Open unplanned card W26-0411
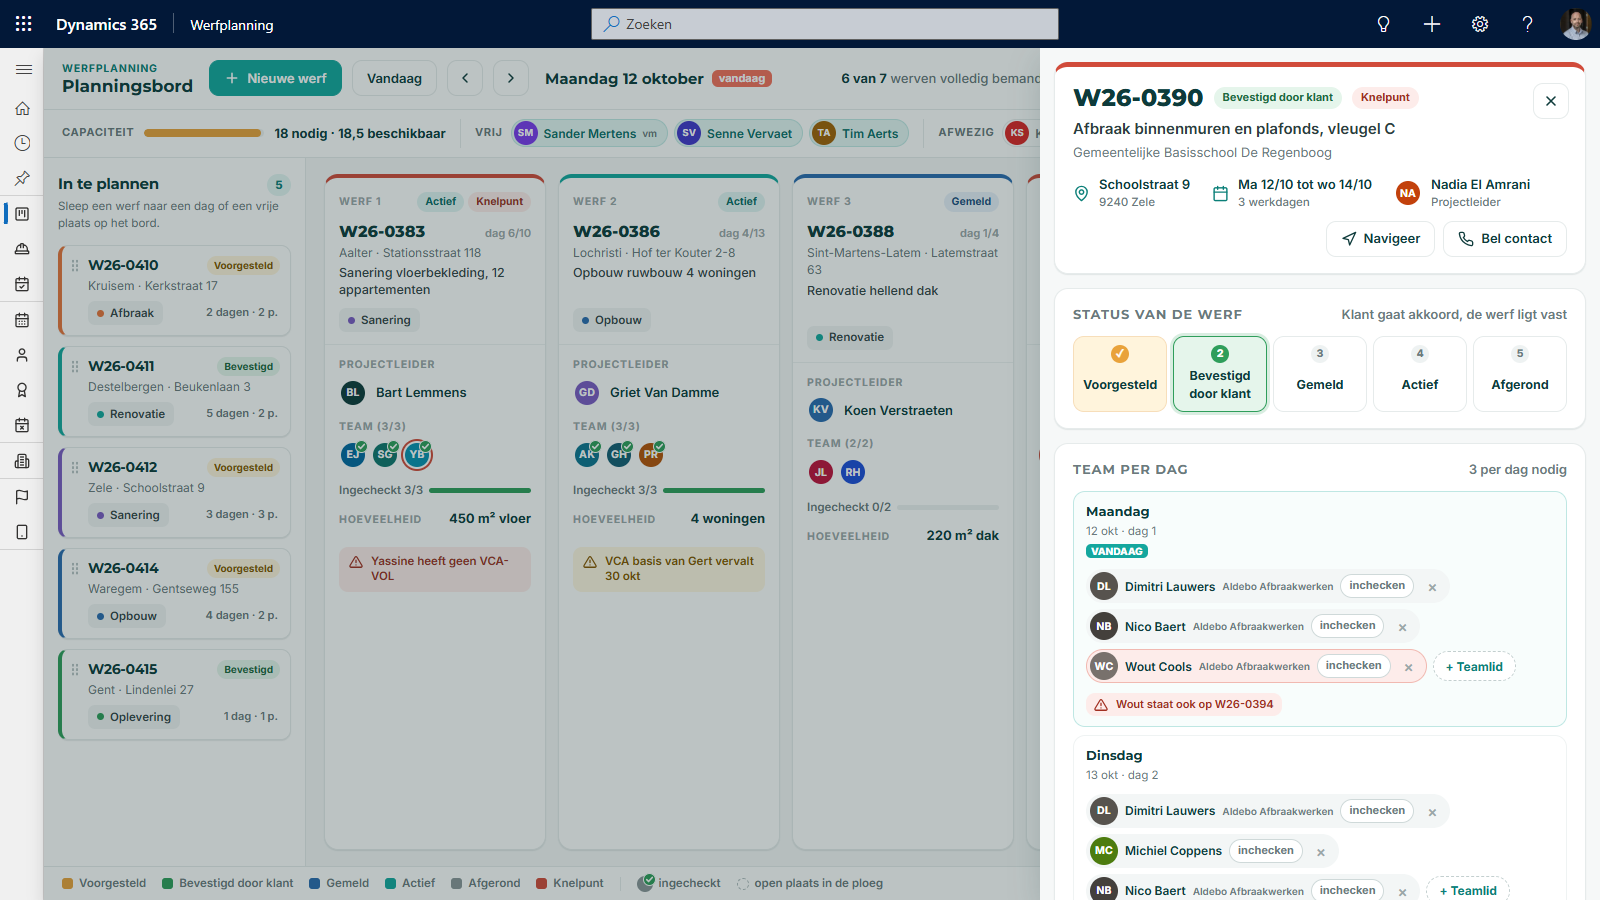Viewport: 1600px width, 900px height. click(x=175, y=391)
